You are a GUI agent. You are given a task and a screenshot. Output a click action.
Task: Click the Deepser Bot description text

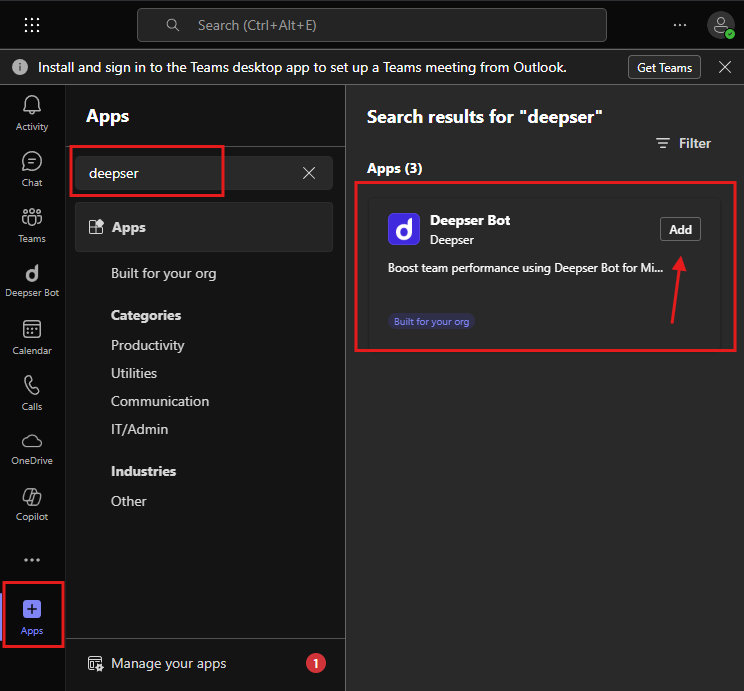[x=525, y=268]
